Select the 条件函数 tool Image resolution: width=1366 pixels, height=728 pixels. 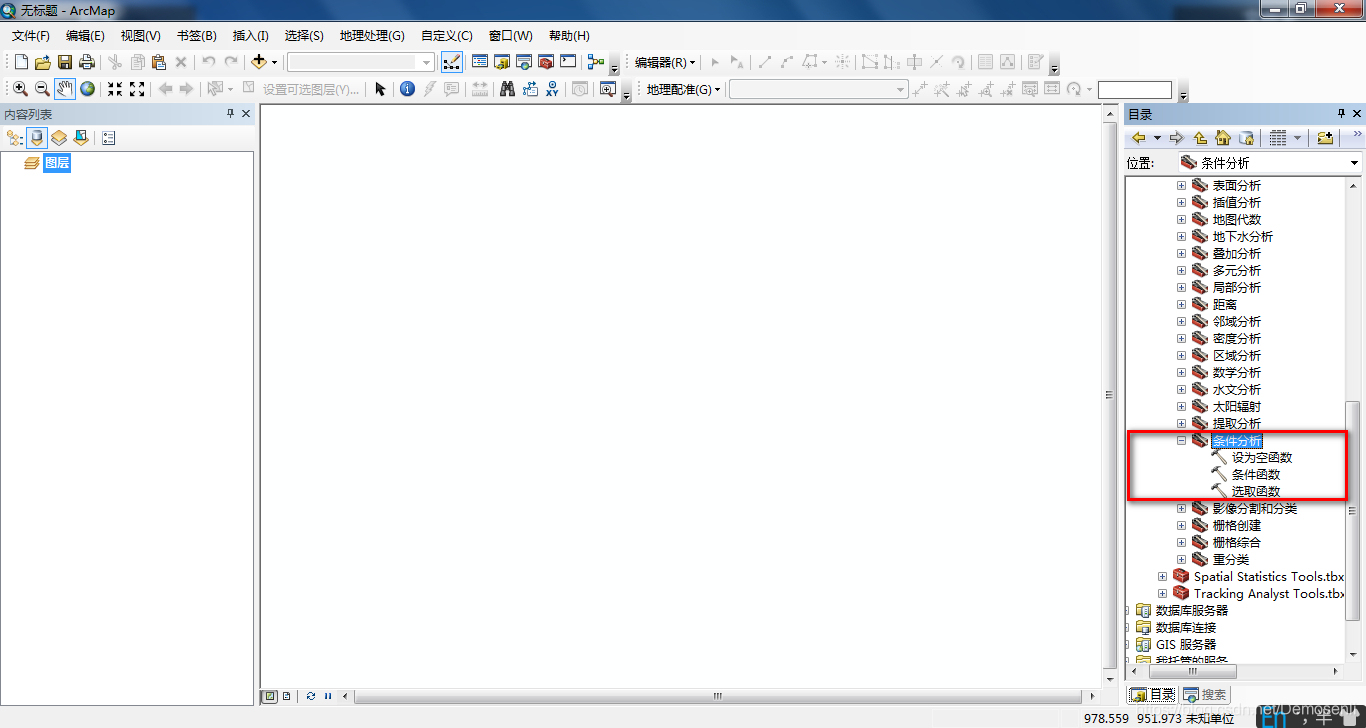(x=1256, y=474)
